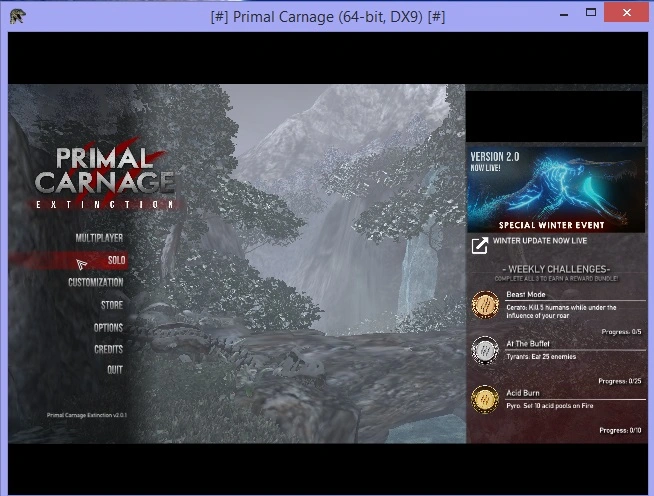
Task: Click the external link icon beside Winter Update
Action: pyautogui.click(x=480, y=245)
